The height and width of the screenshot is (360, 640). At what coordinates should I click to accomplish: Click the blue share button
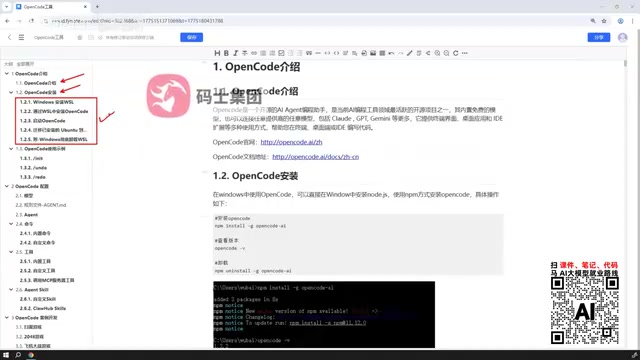(x=599, y=37)
